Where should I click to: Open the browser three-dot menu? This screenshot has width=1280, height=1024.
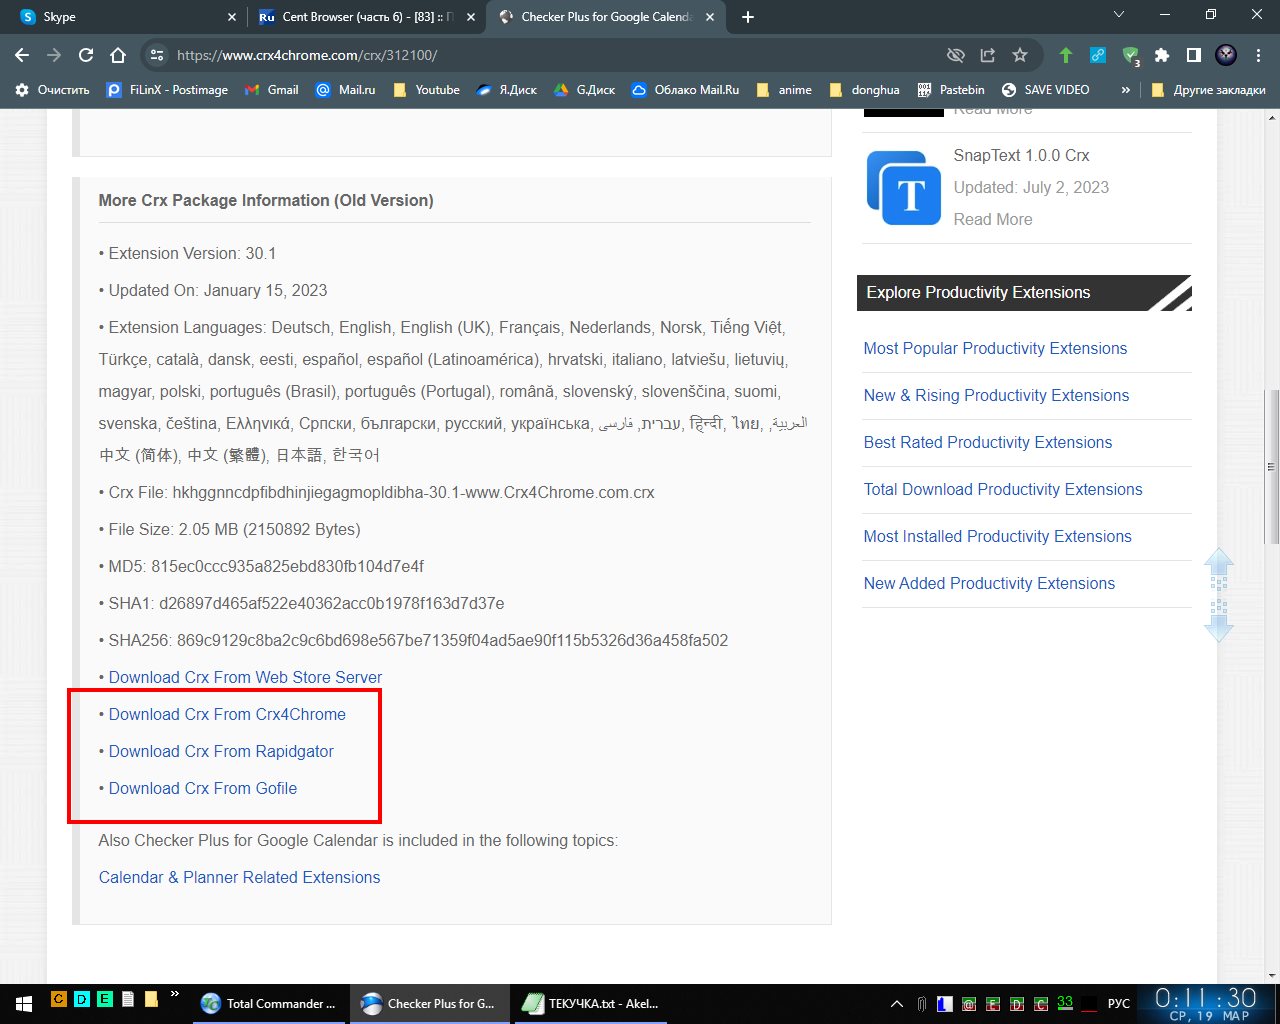1258,55
